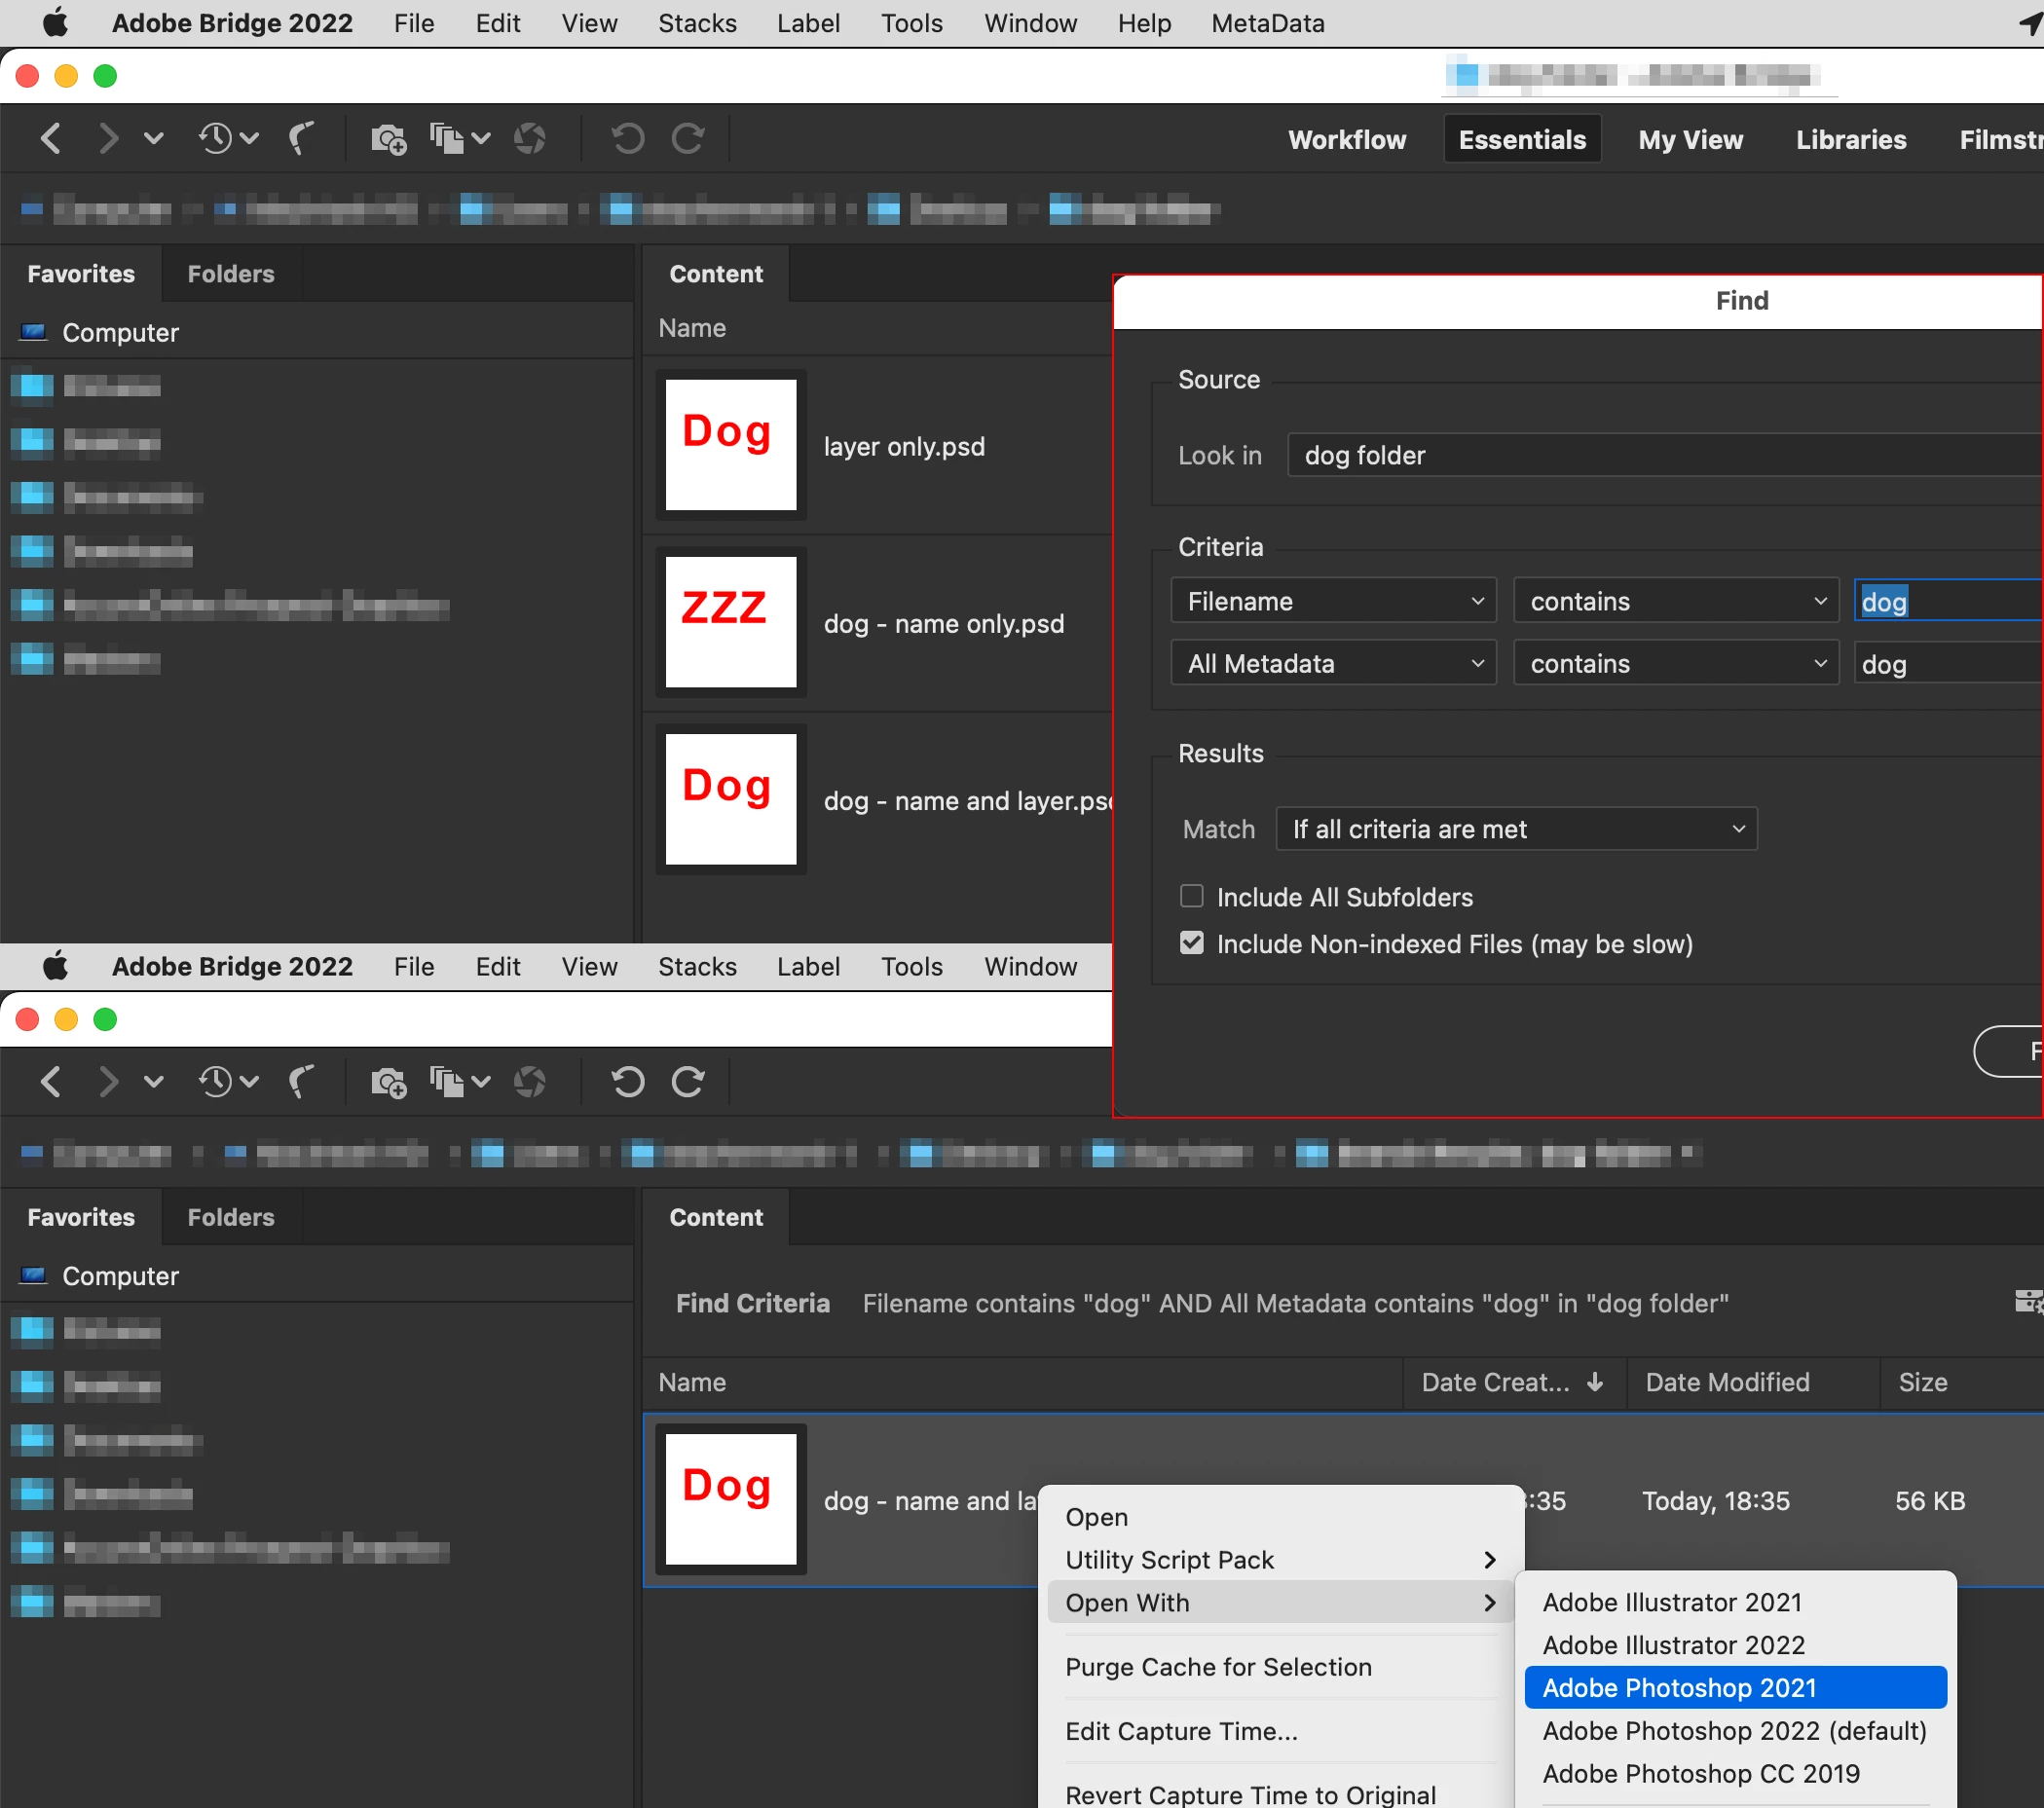
Task: Go back using upper window's back arrow
Action: 51,138
